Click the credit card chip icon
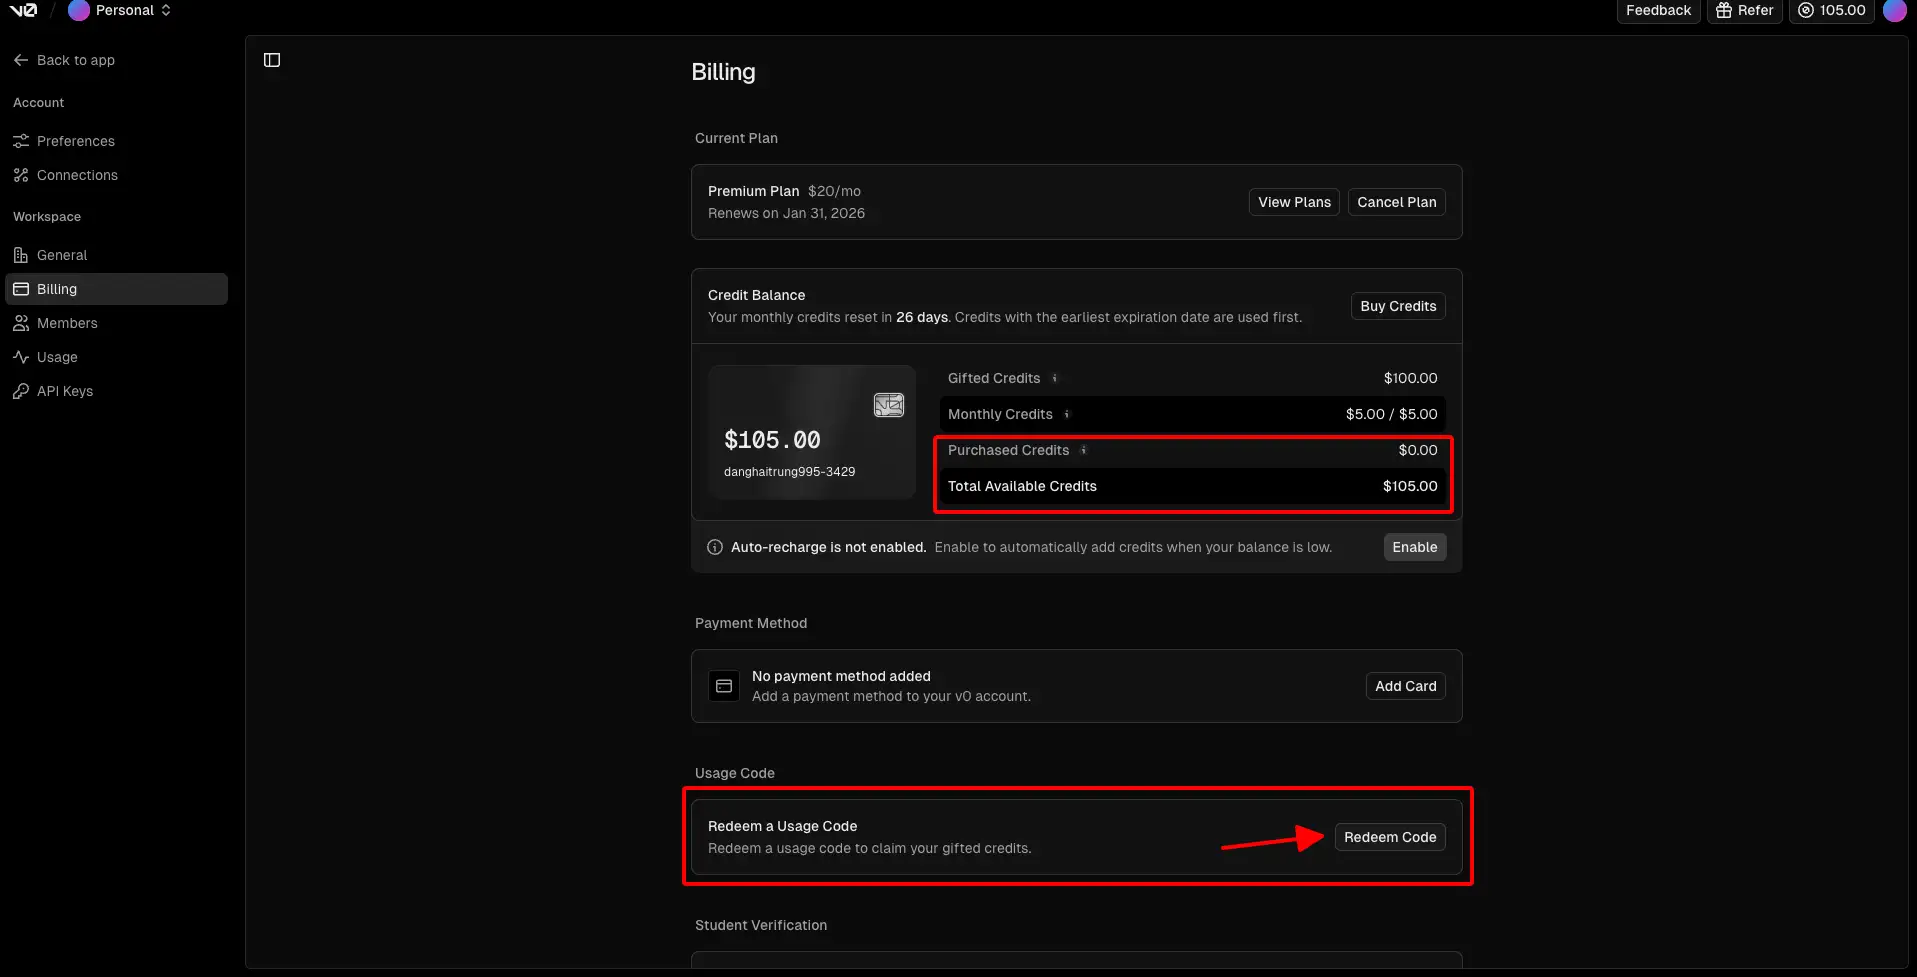Screen dimensions: 1917x977 888,405
